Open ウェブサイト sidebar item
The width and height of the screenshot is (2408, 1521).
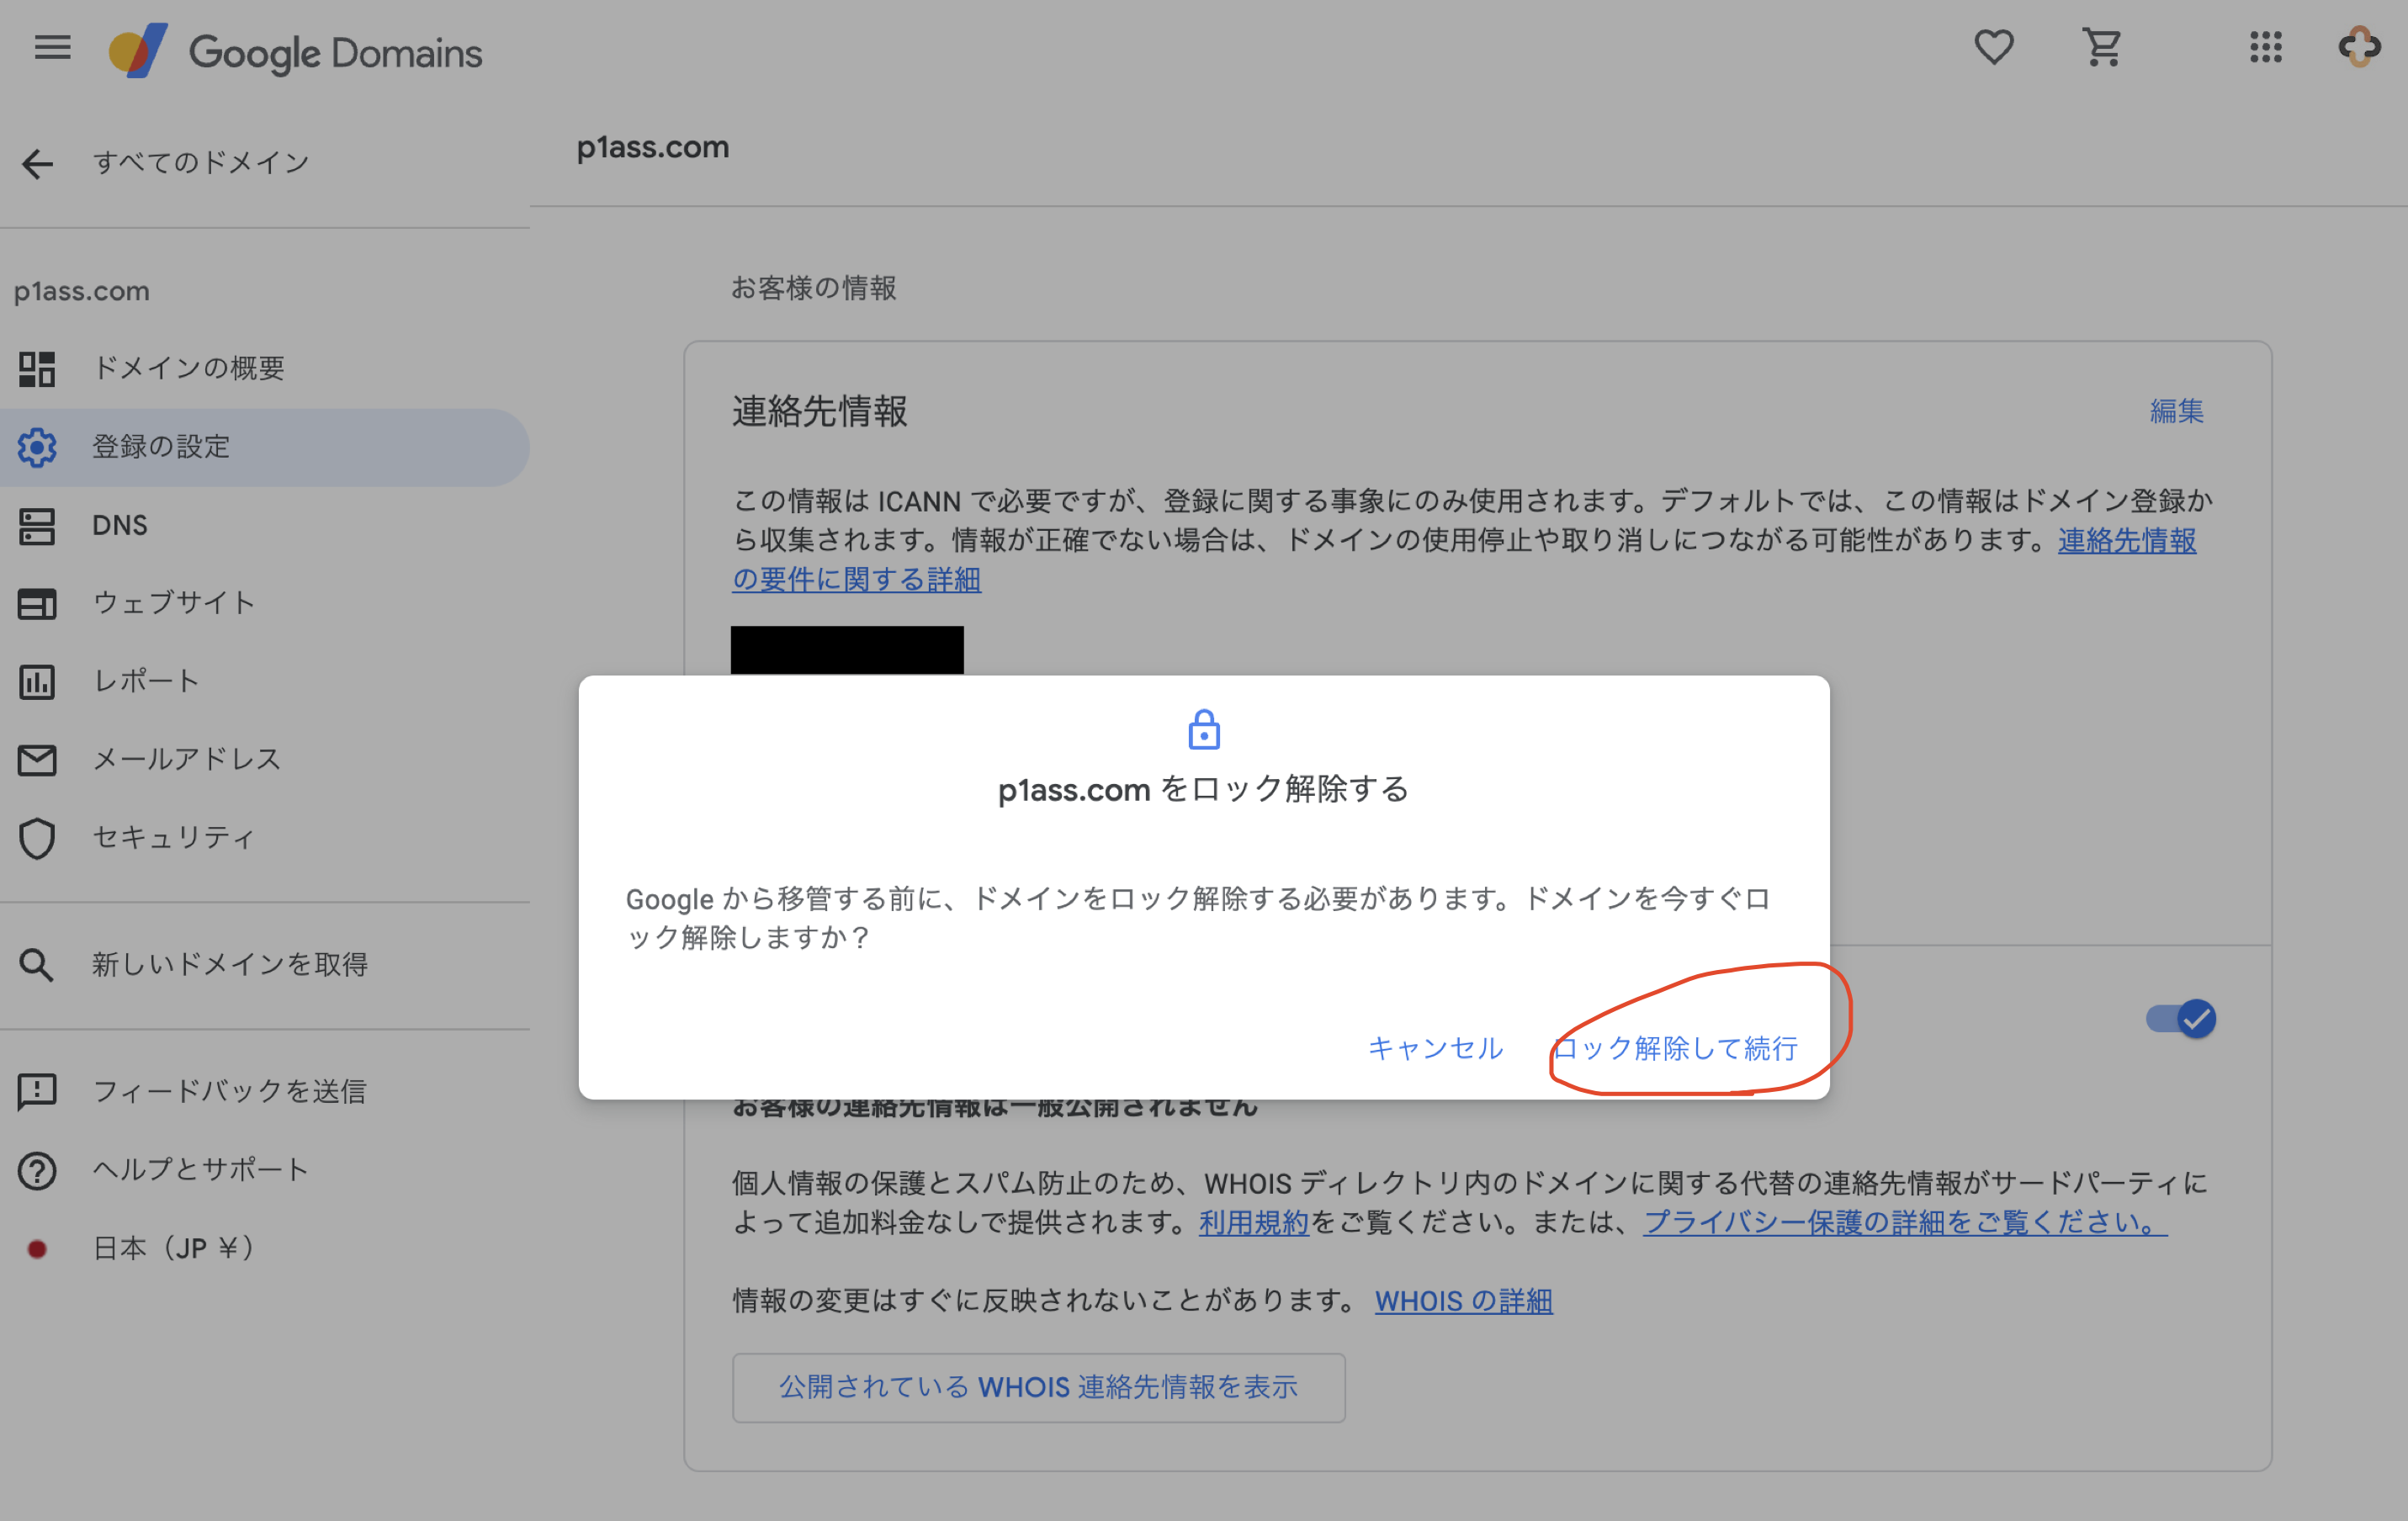[174, 603]
